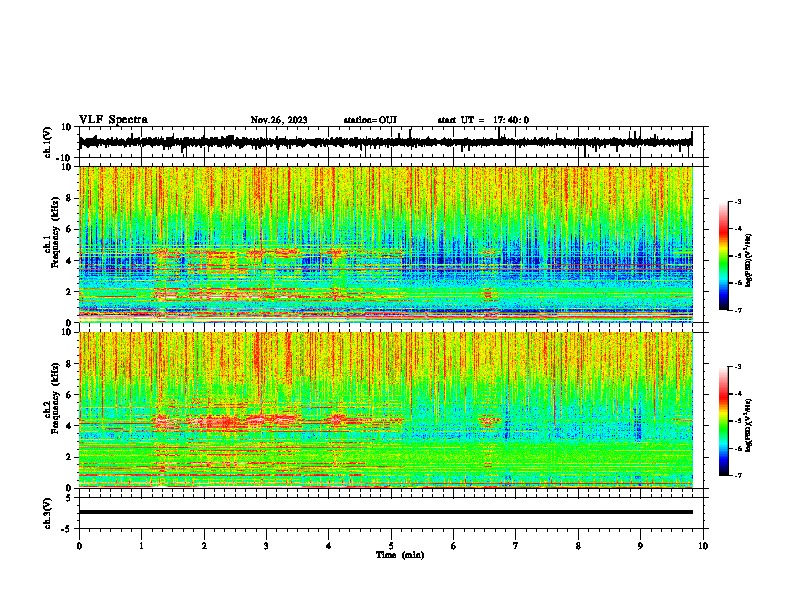Click the ch.1 colorbar log(PSD) unit label
Image resolution: width=792 pixels, height=612 pixels.
pyautogui.click(x=749, y=261)
